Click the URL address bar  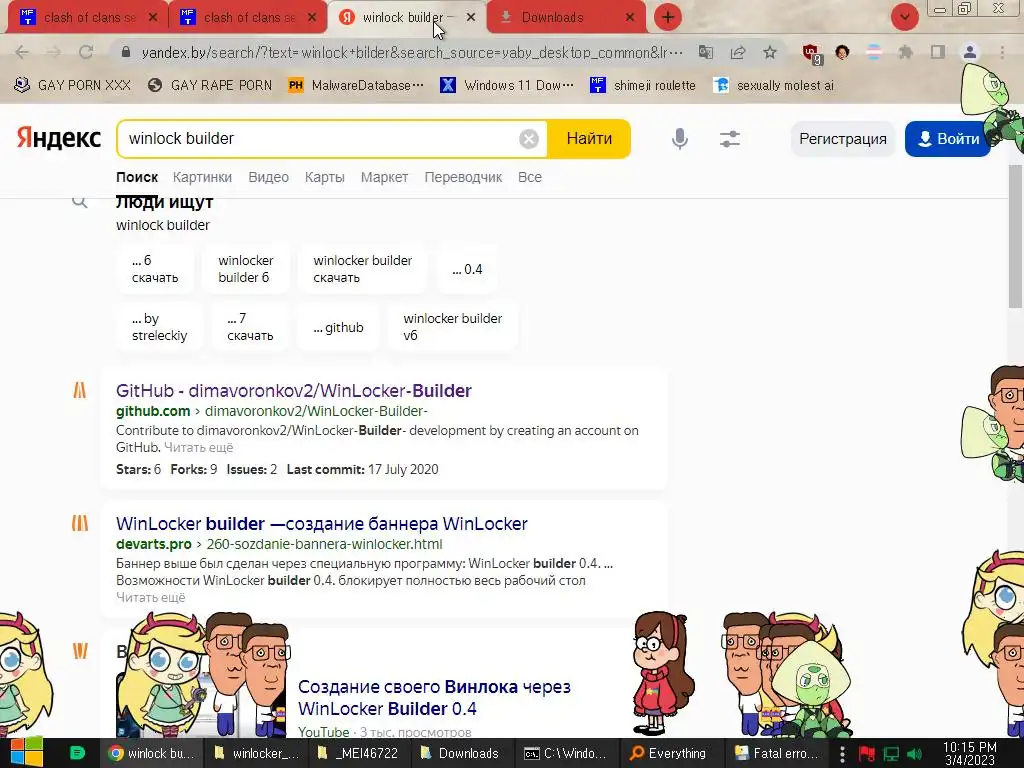click(411, 52)
